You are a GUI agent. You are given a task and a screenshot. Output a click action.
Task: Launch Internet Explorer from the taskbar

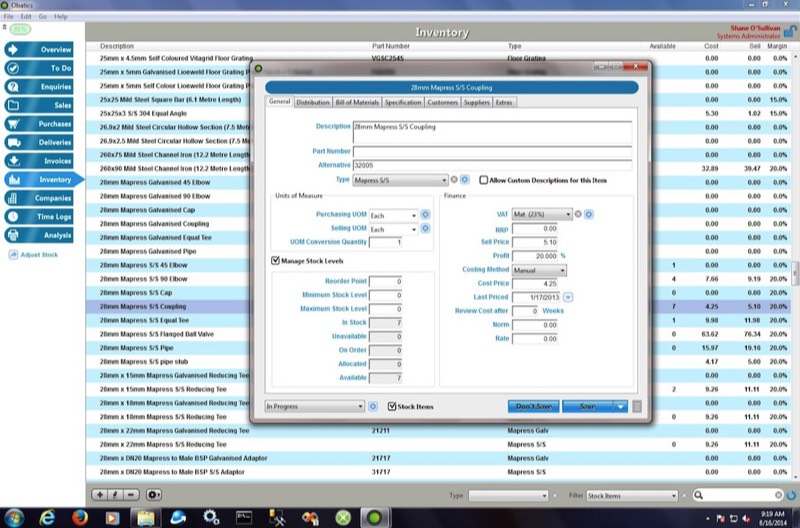click(x=47, y=518)
